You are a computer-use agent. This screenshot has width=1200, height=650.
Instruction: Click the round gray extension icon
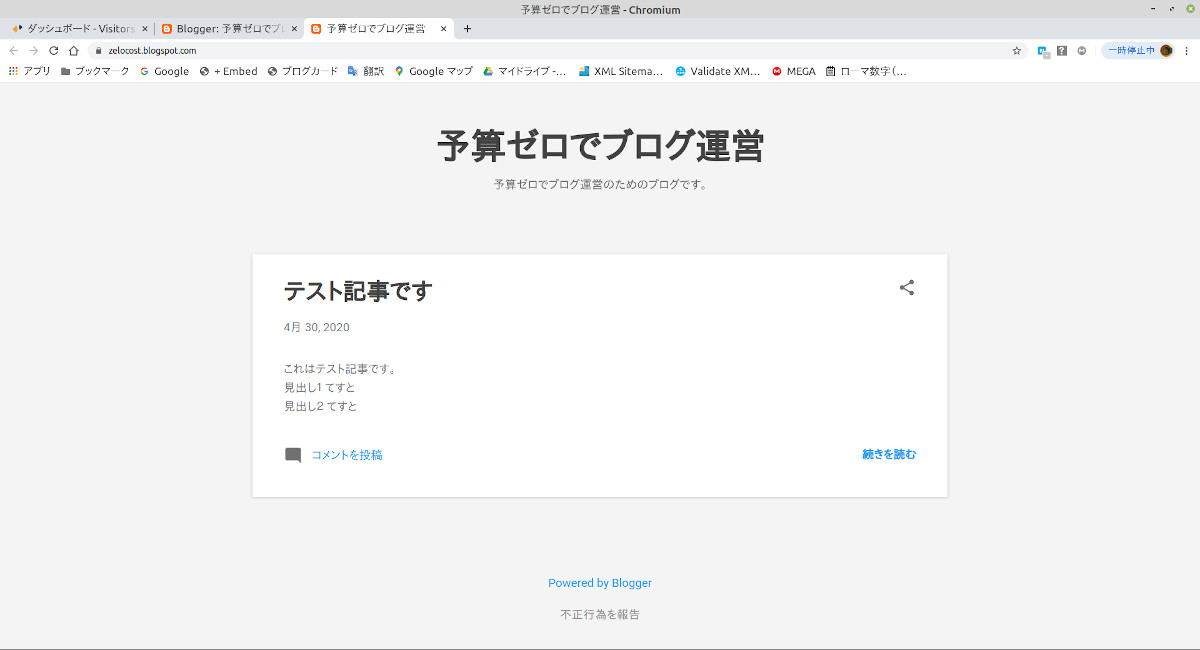click(x=1082, y=50)
